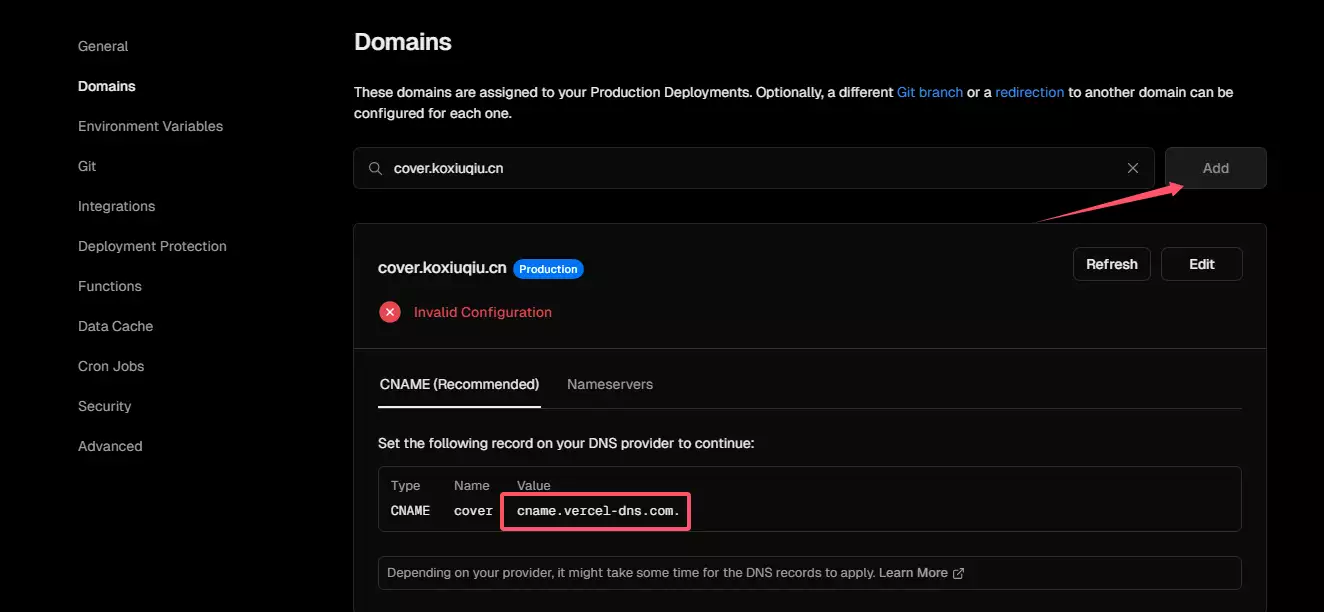Open General settings in sidebar
This screenshot has width=1324, height=612.
point(103,46)
